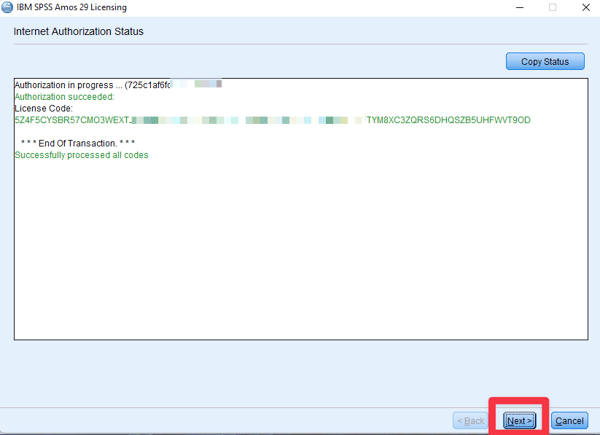Click the disabled < Back button
The width and height of the screenshot is (600, 435).
[x=471, y=421]
